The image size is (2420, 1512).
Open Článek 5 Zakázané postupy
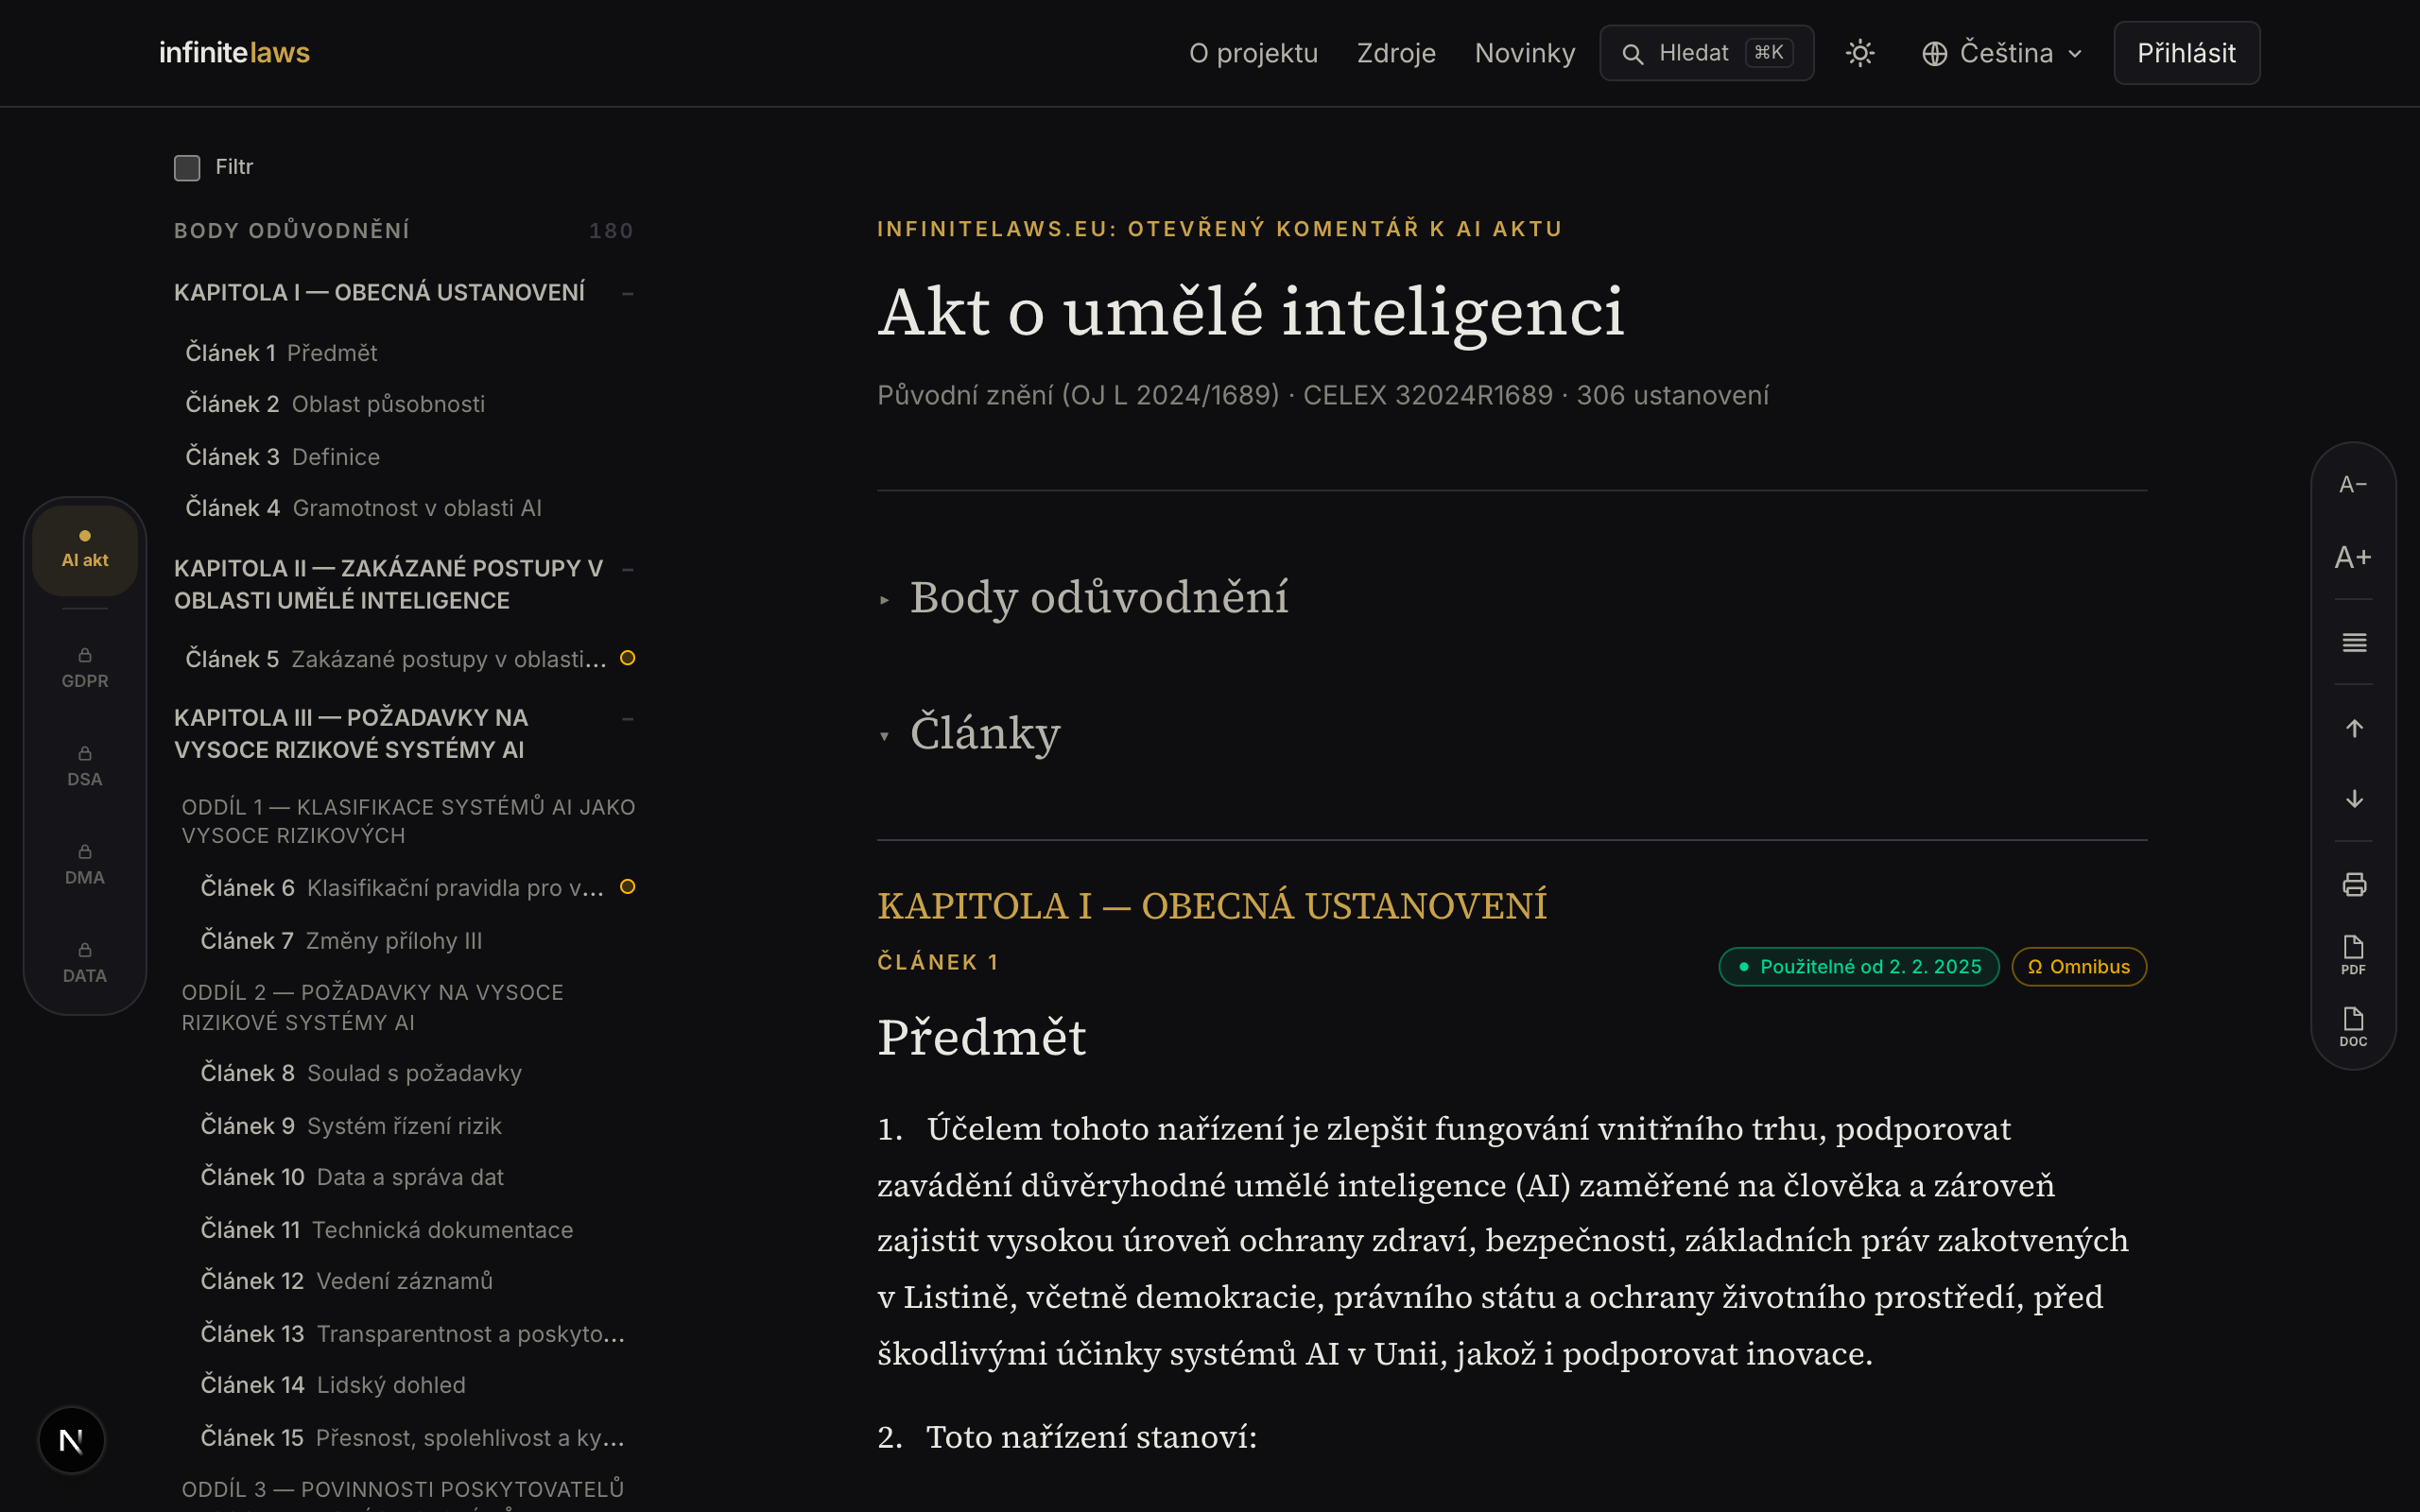tap(396, 659)
